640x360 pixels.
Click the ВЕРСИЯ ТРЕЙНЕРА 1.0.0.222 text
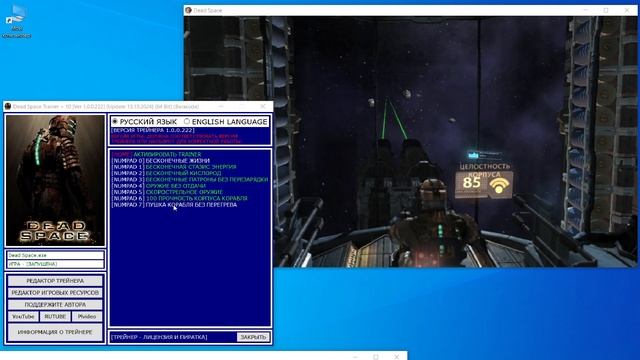153,130
